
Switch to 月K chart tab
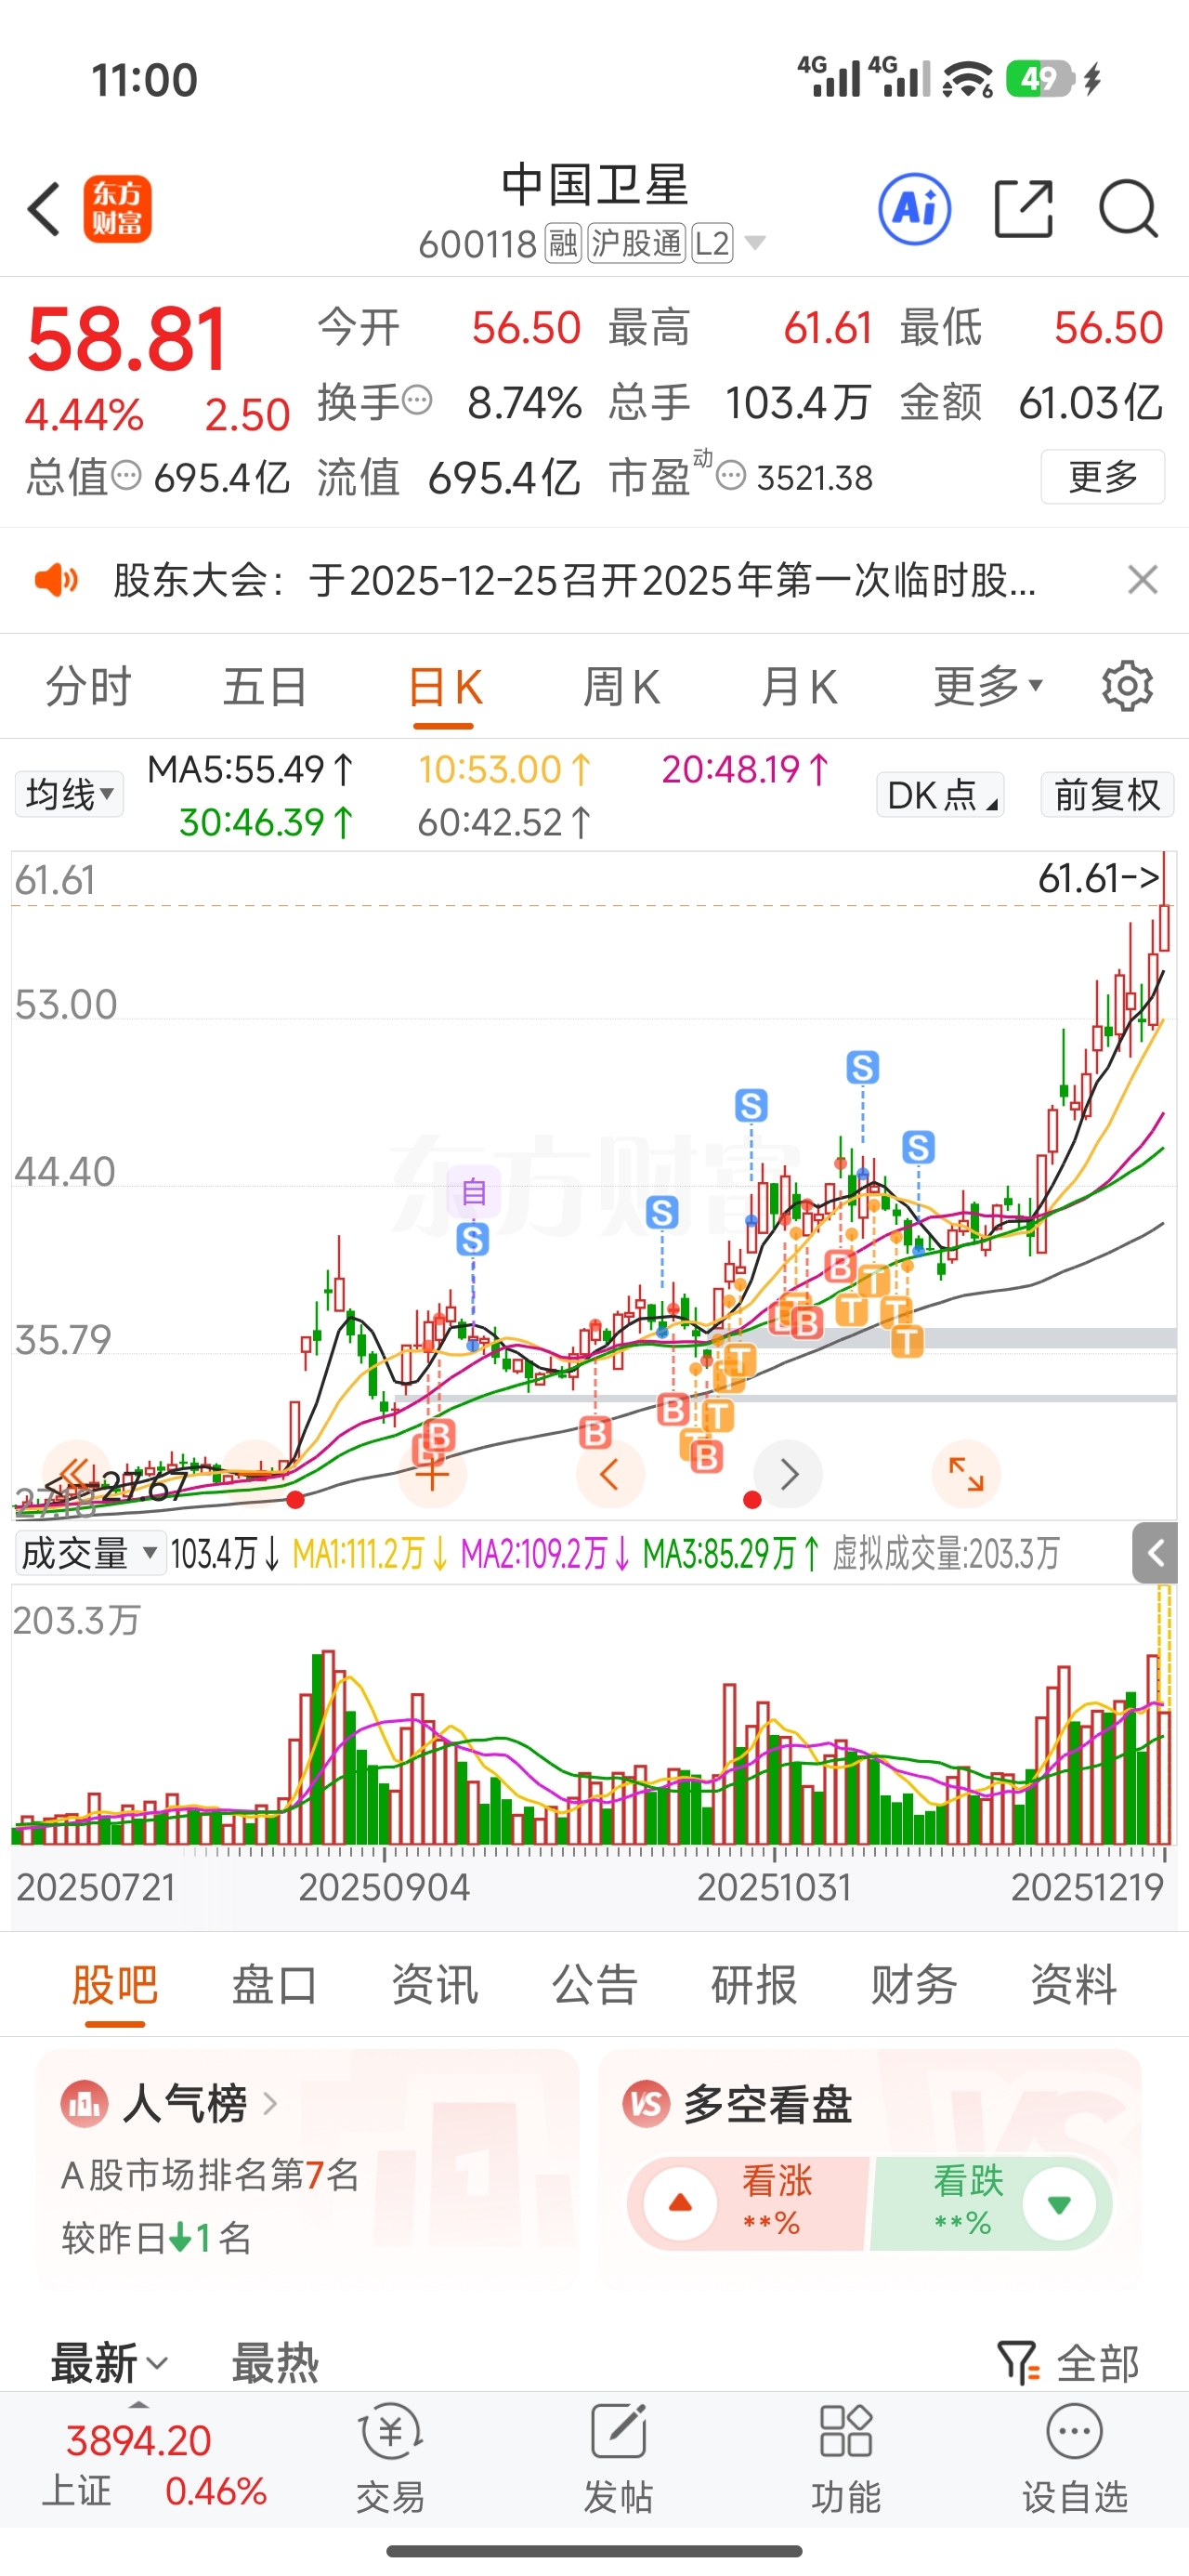click(x=799, y=687)
